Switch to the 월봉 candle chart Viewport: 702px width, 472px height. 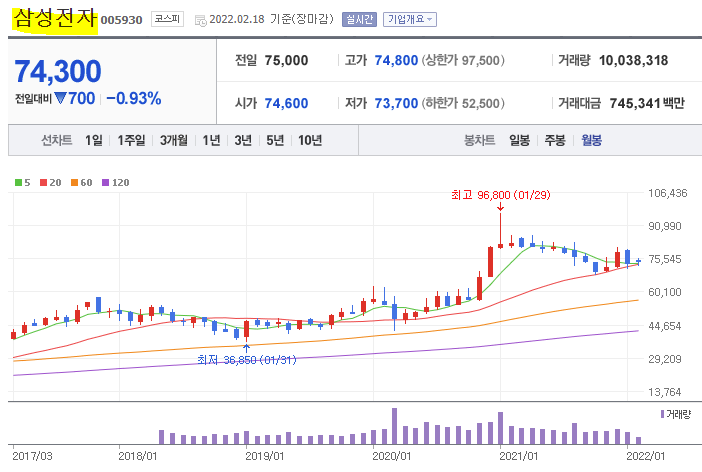pos(591,141)
